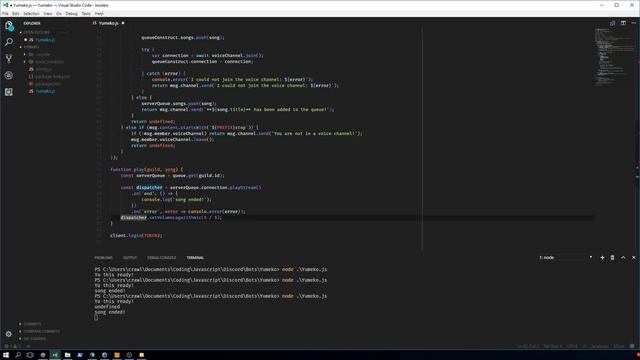This screenshot has height=360, width=640.
Task: Open the Windows Start menu
Action: pyautogui.click(x=6, y=355)
